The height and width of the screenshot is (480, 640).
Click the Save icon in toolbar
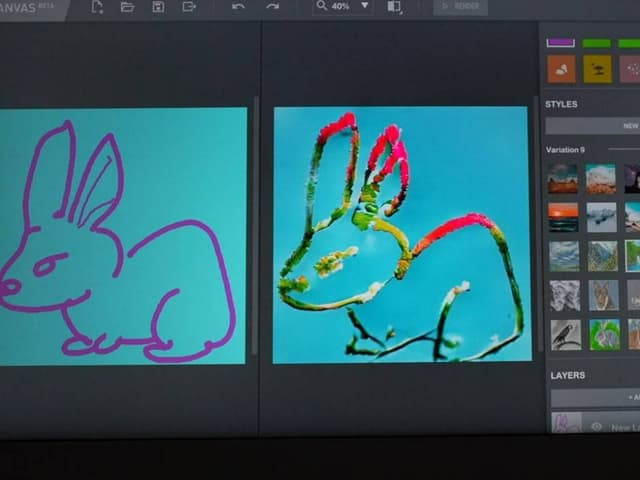(158, 7)
